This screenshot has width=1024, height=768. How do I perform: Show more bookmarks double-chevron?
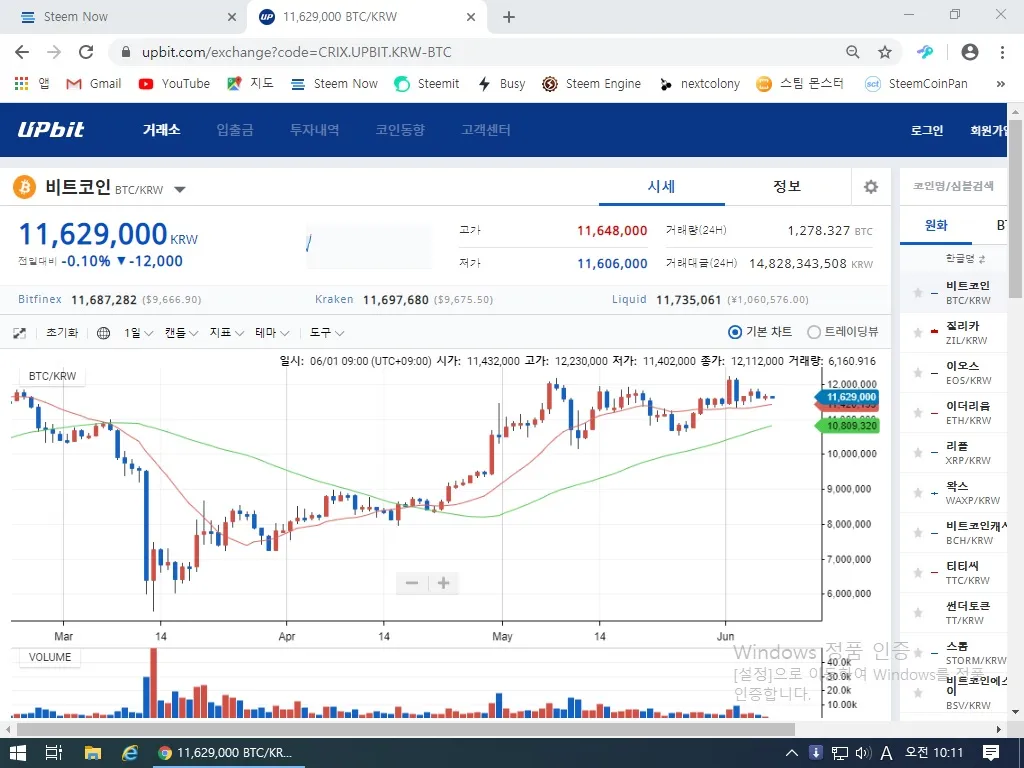1000,84
